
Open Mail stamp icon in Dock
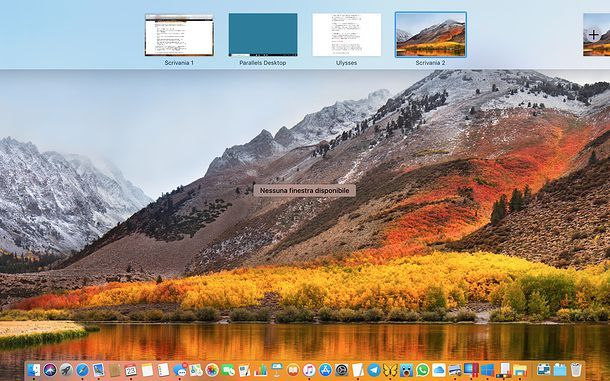click(98, 370)
